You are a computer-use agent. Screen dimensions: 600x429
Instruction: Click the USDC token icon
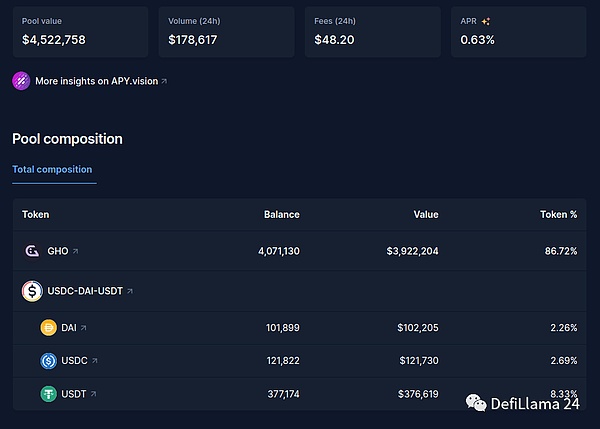(x=48, y=360)
